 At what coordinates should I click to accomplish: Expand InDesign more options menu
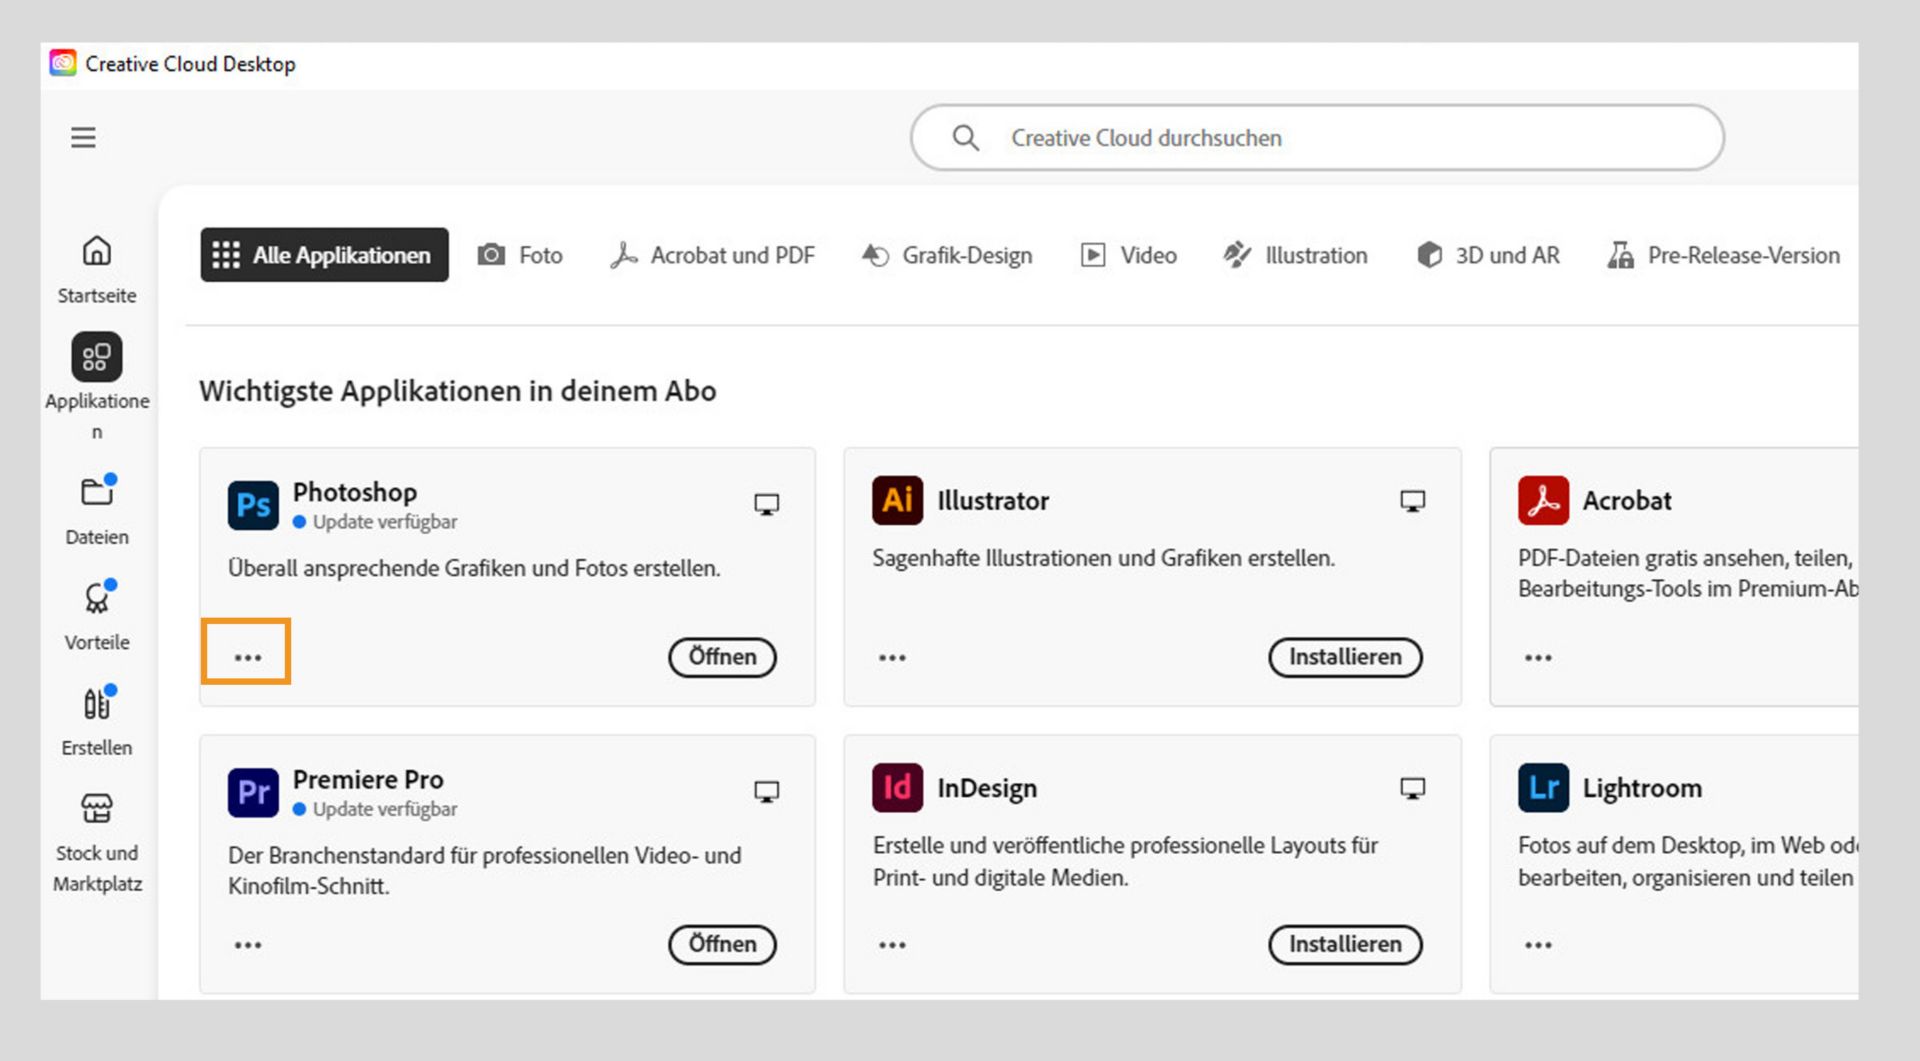point(892,945)
